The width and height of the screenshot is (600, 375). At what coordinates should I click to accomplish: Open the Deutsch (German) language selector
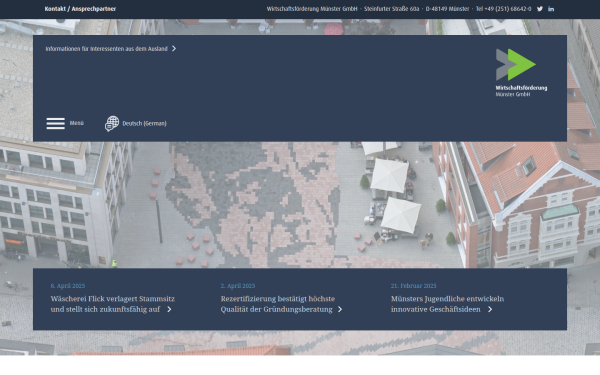[144, 124]
